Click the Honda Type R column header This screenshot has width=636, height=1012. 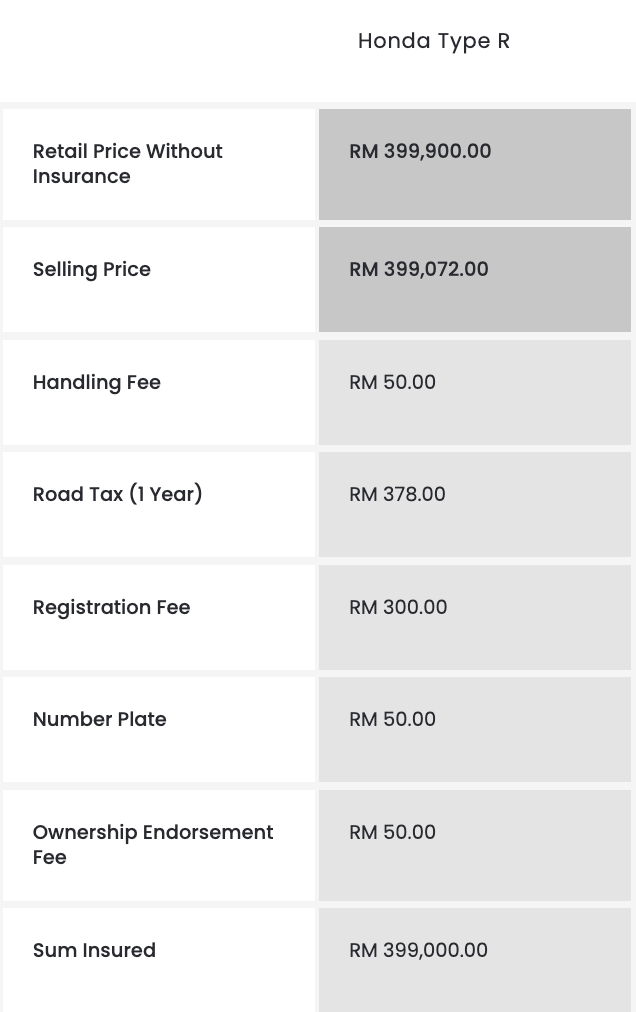pyautogui.click(x=434, y=41)
